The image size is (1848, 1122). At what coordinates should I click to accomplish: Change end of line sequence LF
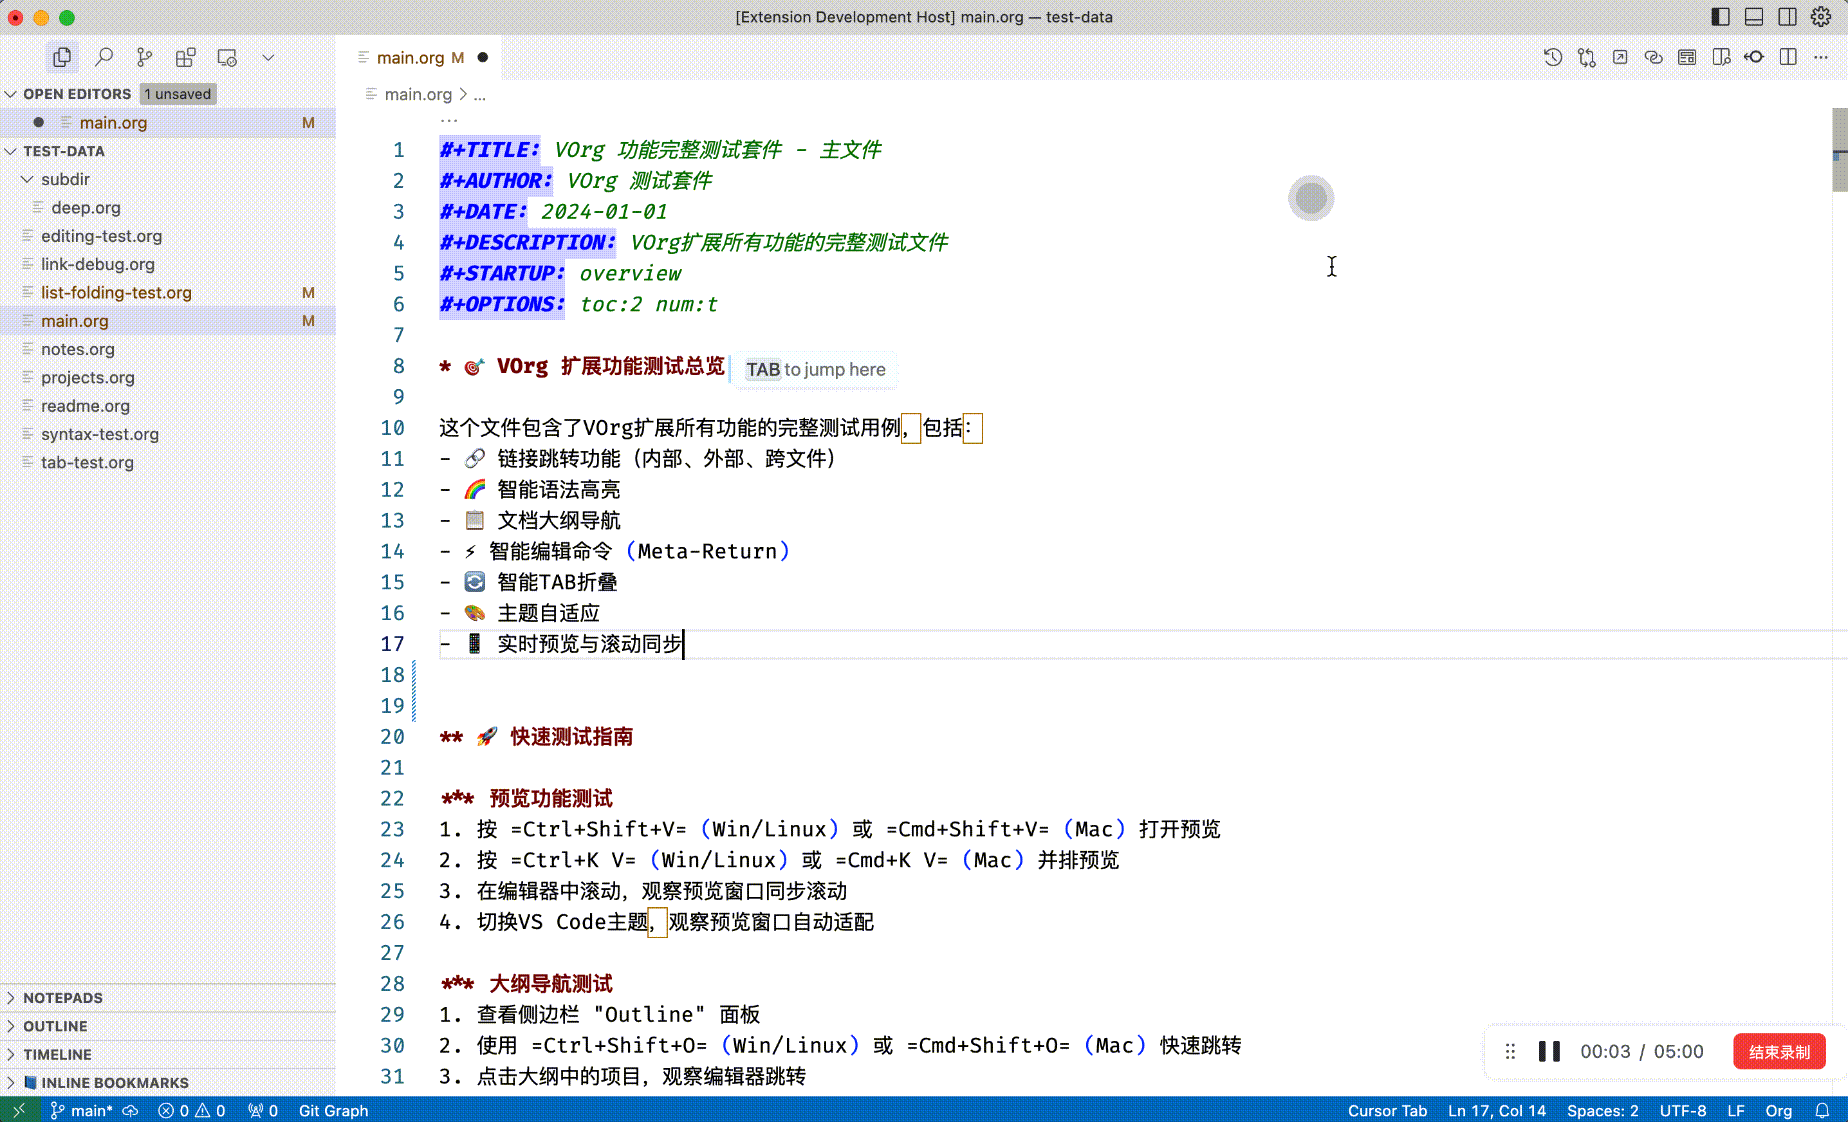(x=1736, y=1110)
